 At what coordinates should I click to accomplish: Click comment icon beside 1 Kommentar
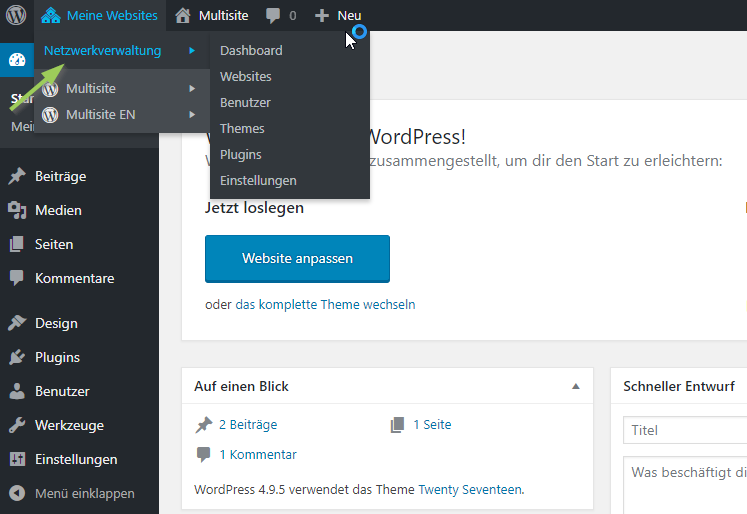tap(203, 454)
